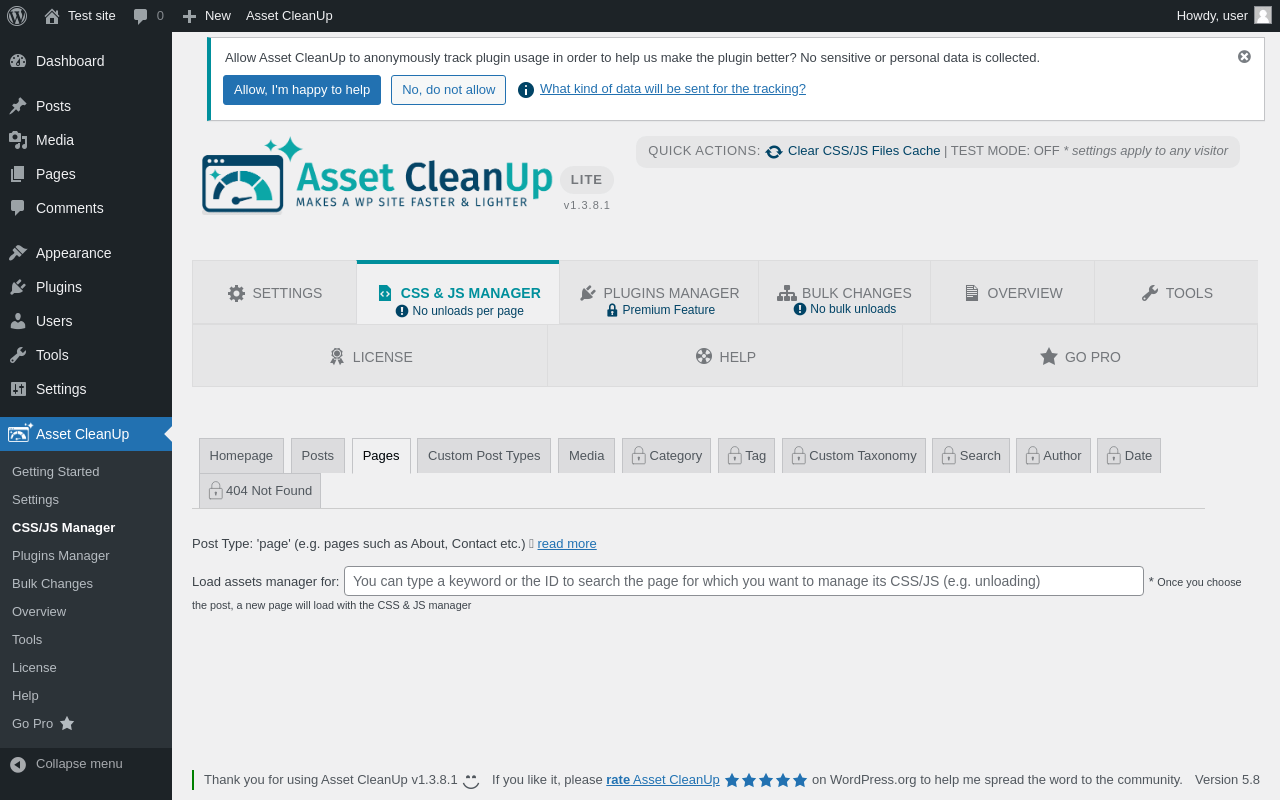Image resolution: width=1280 pixels, height=800 pixels.
Task: Open the LICENSE tab
Action: (370, 356)
